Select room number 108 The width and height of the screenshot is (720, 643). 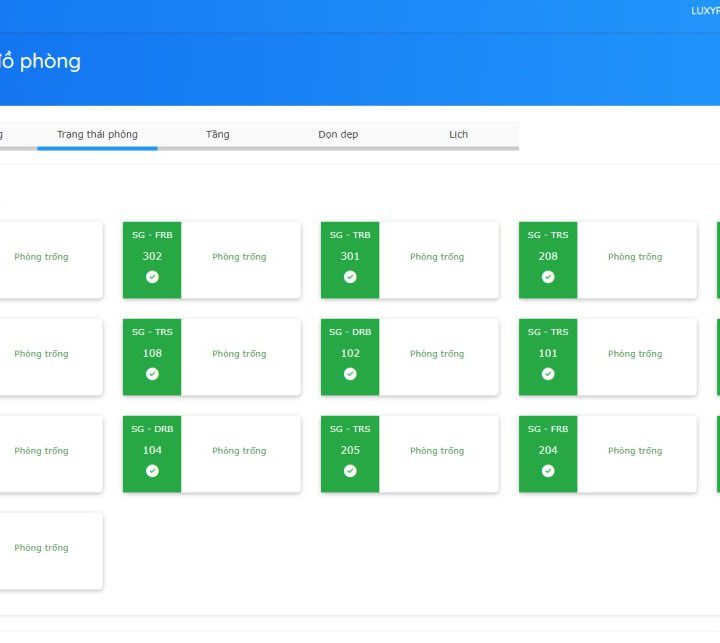coord(152,353)
